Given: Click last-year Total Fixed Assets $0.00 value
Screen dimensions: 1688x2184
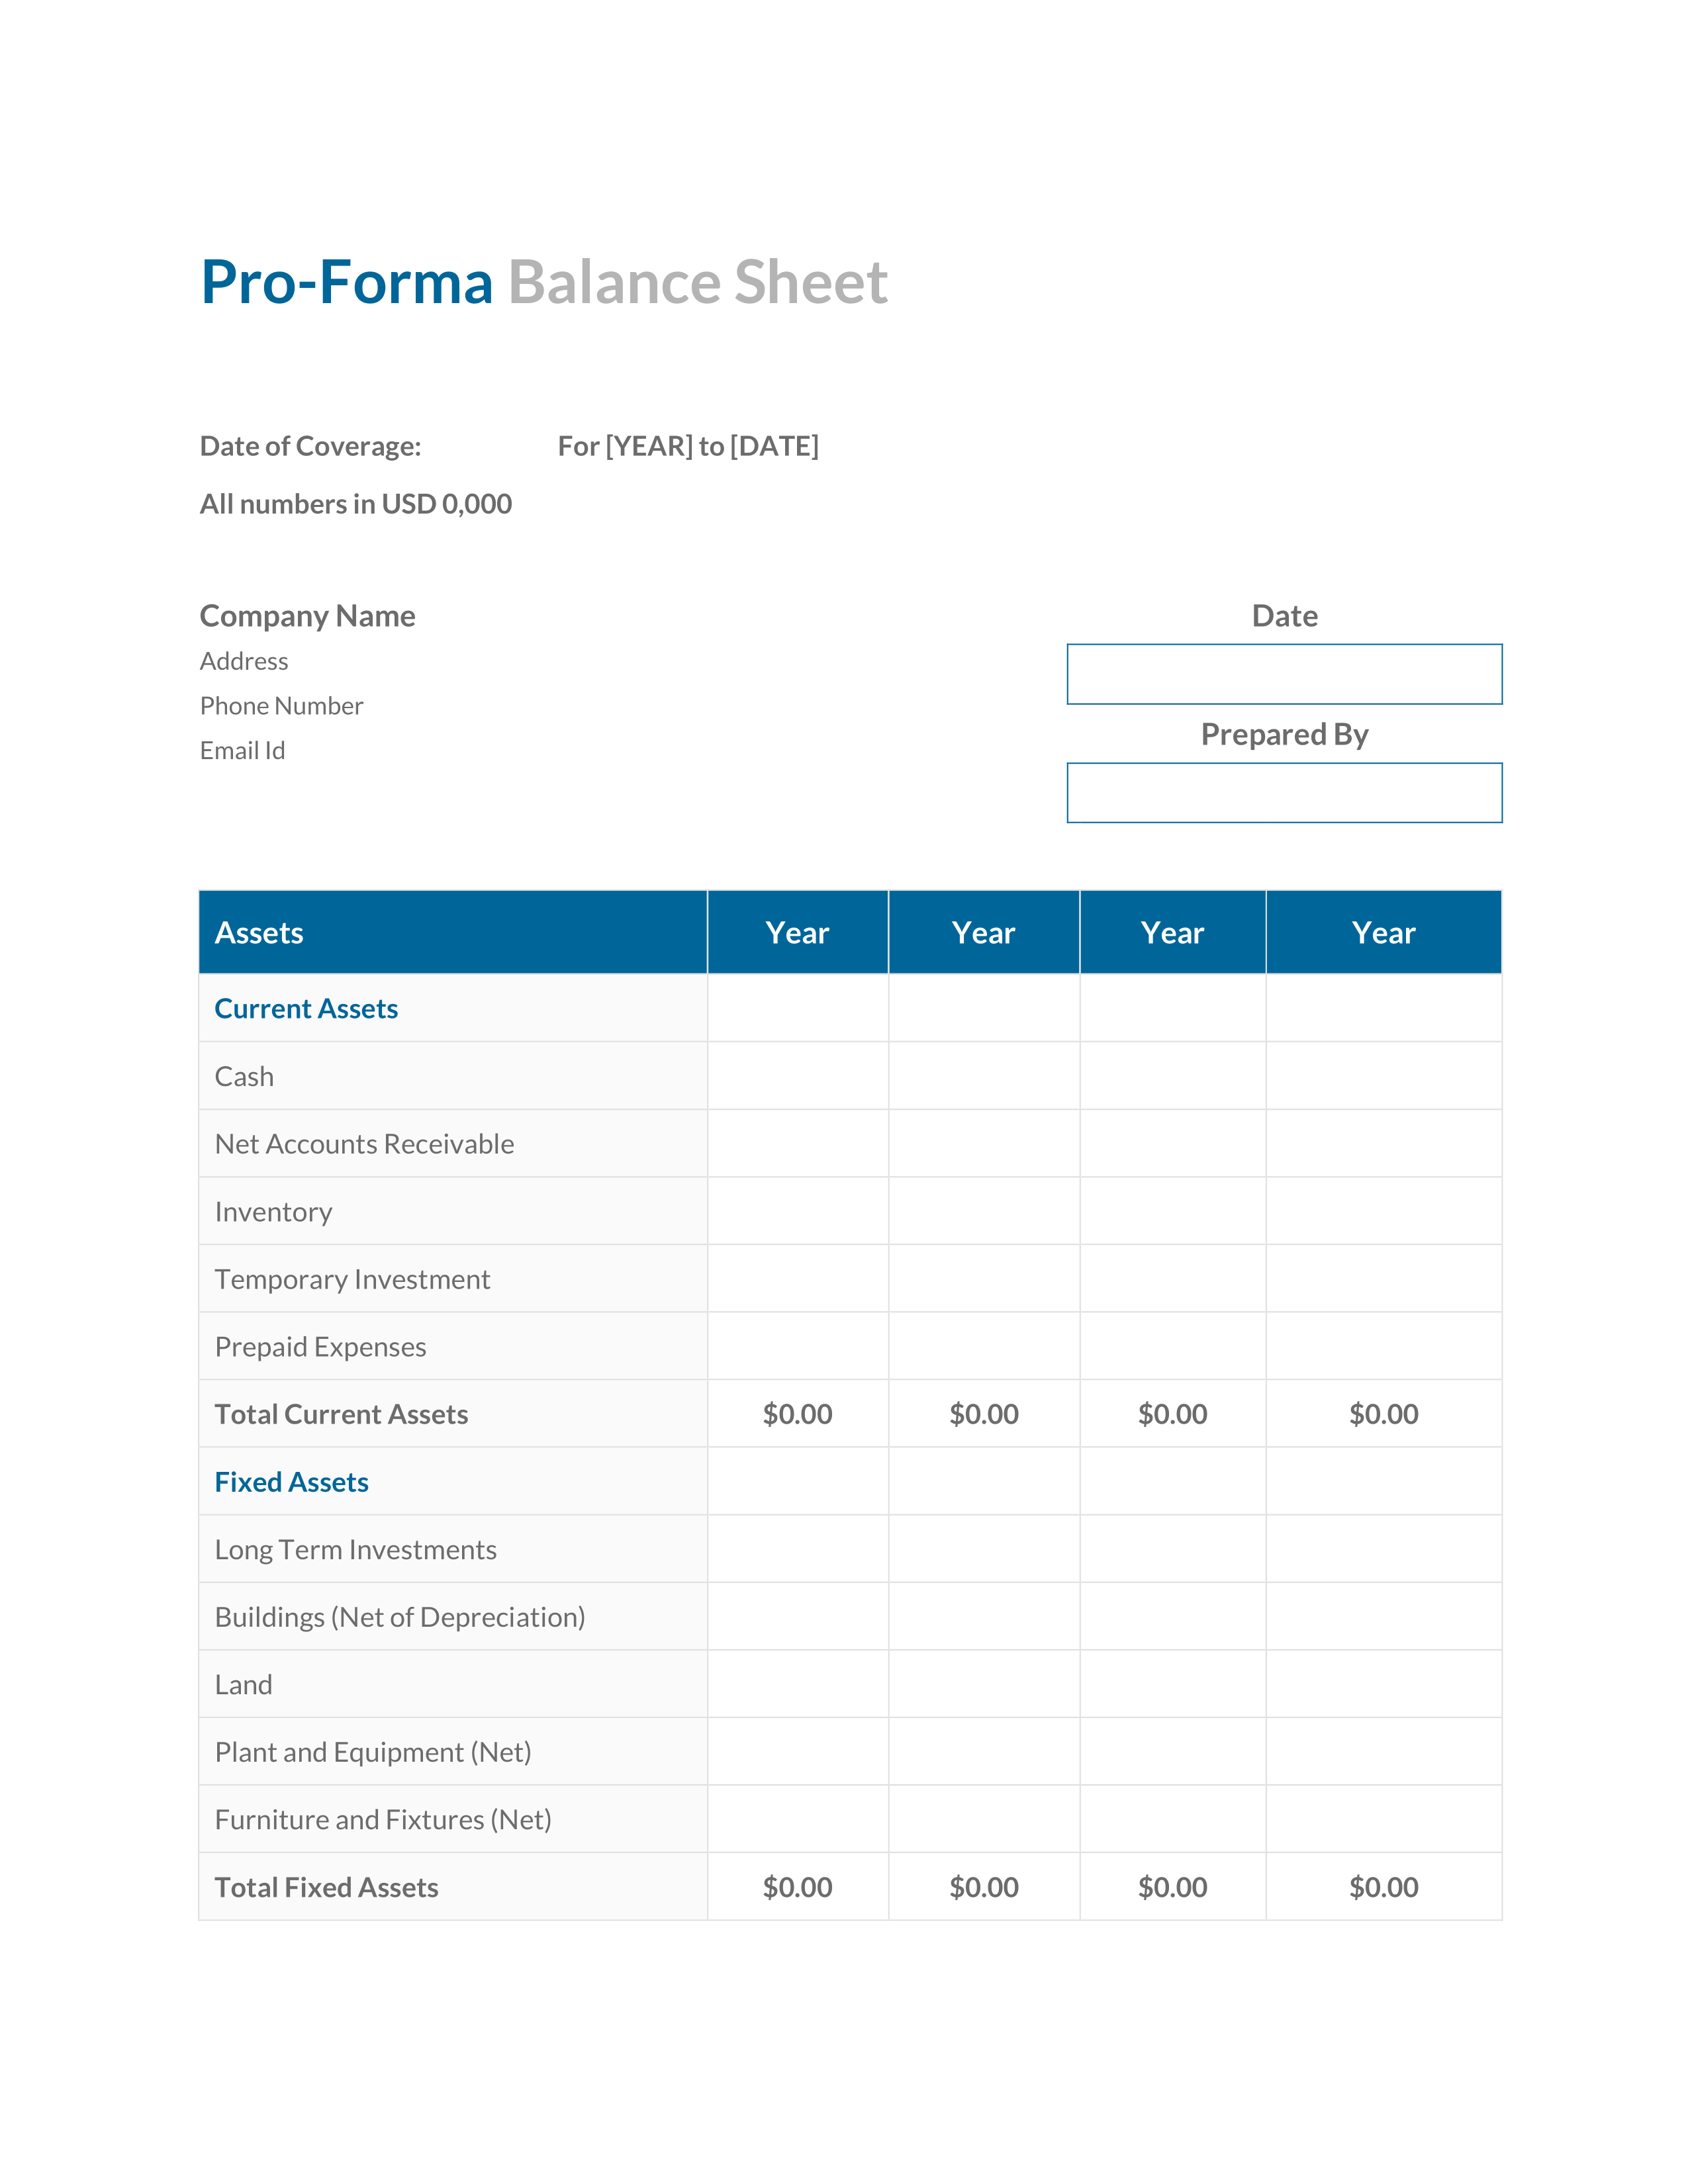Looking at the screenshot, I should (x=1384, y=1887).
